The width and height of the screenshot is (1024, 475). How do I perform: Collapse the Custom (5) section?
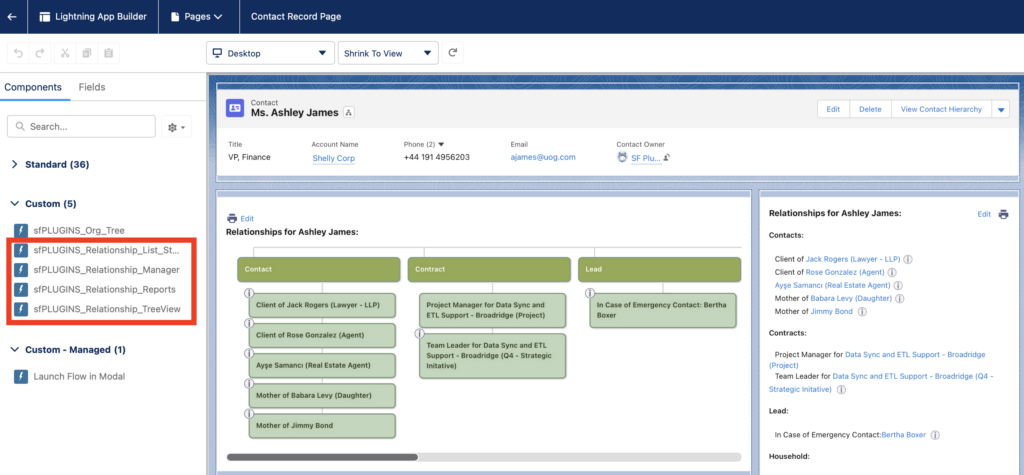(15, 204)
